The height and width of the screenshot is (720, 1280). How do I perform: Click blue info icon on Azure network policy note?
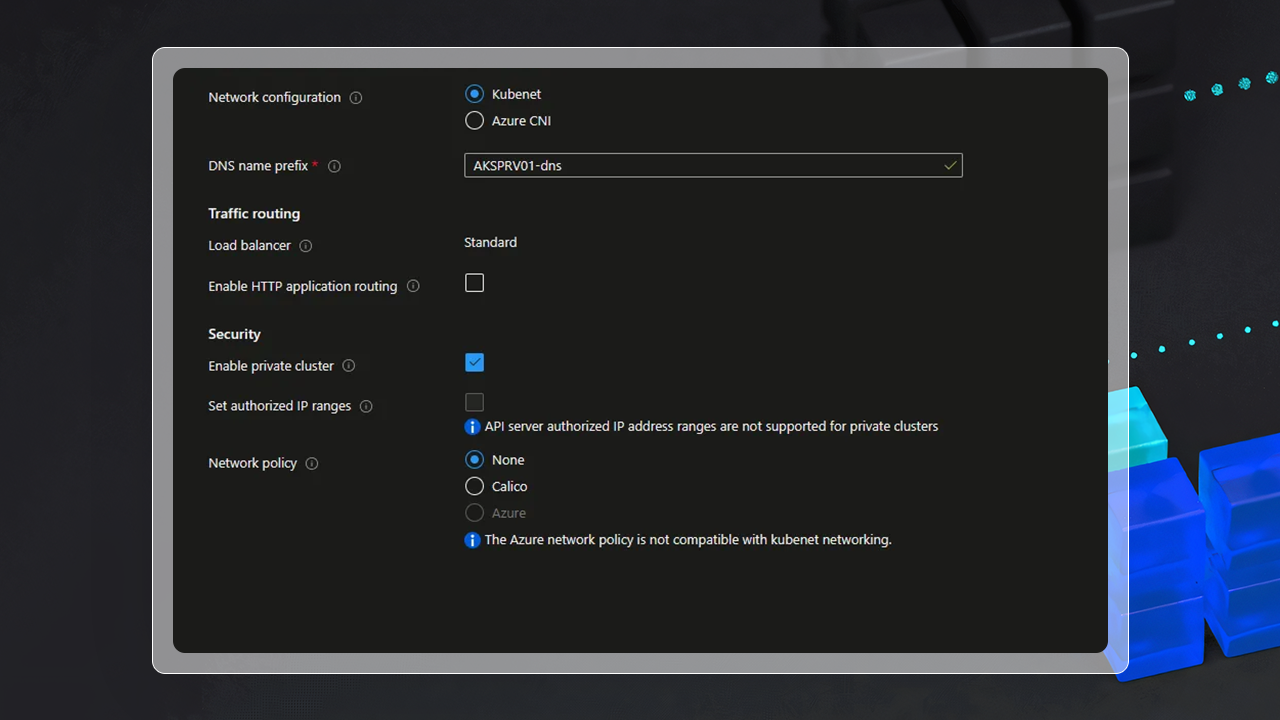coord(473,540)
